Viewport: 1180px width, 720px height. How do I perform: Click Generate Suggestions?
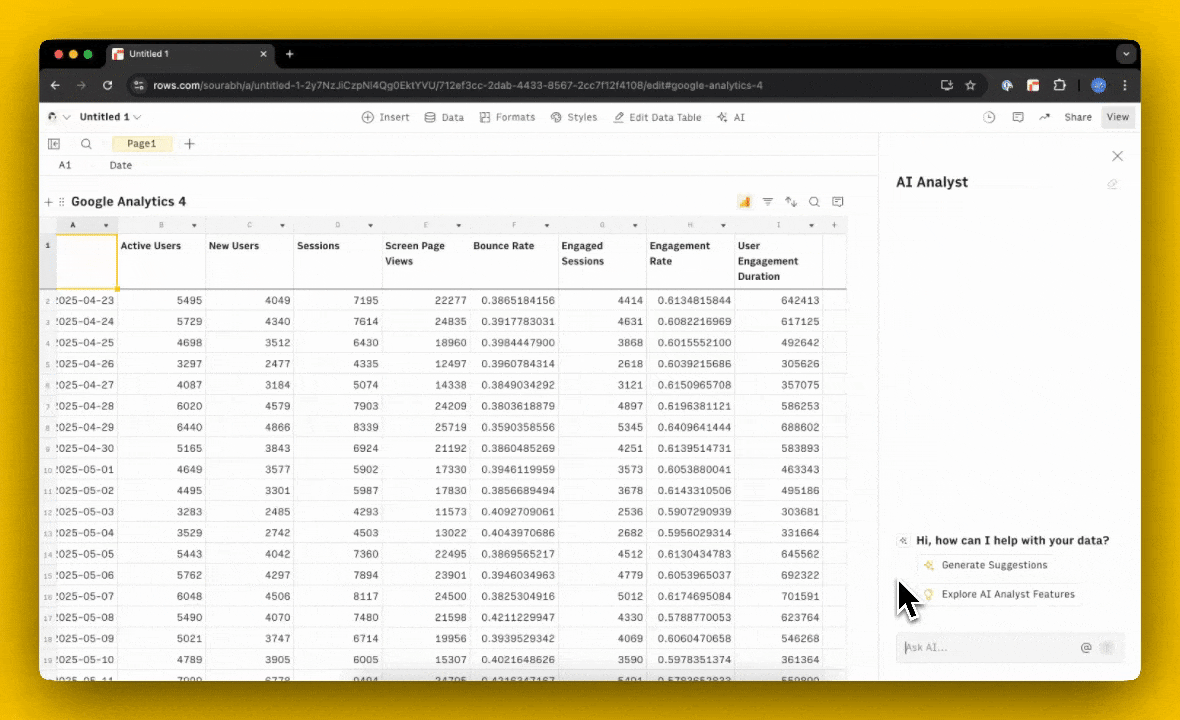[984, 565]
